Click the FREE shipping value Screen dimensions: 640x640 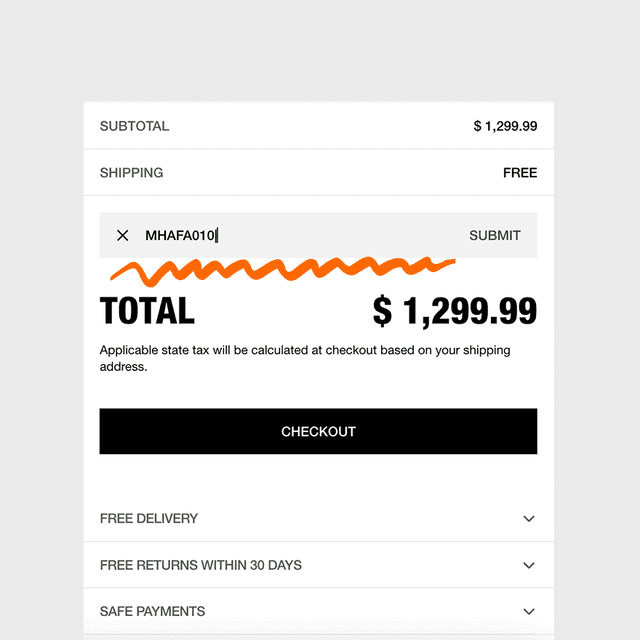(x=520, y=172)
